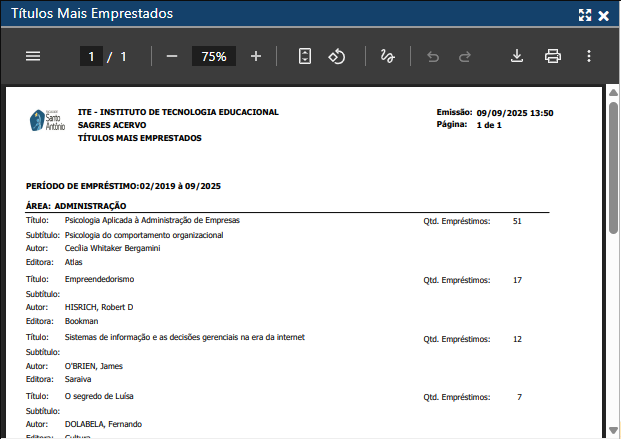The height and width of the screenshot is (439, 621).
Task: Click the zoom in plus button
Action: 256,57
